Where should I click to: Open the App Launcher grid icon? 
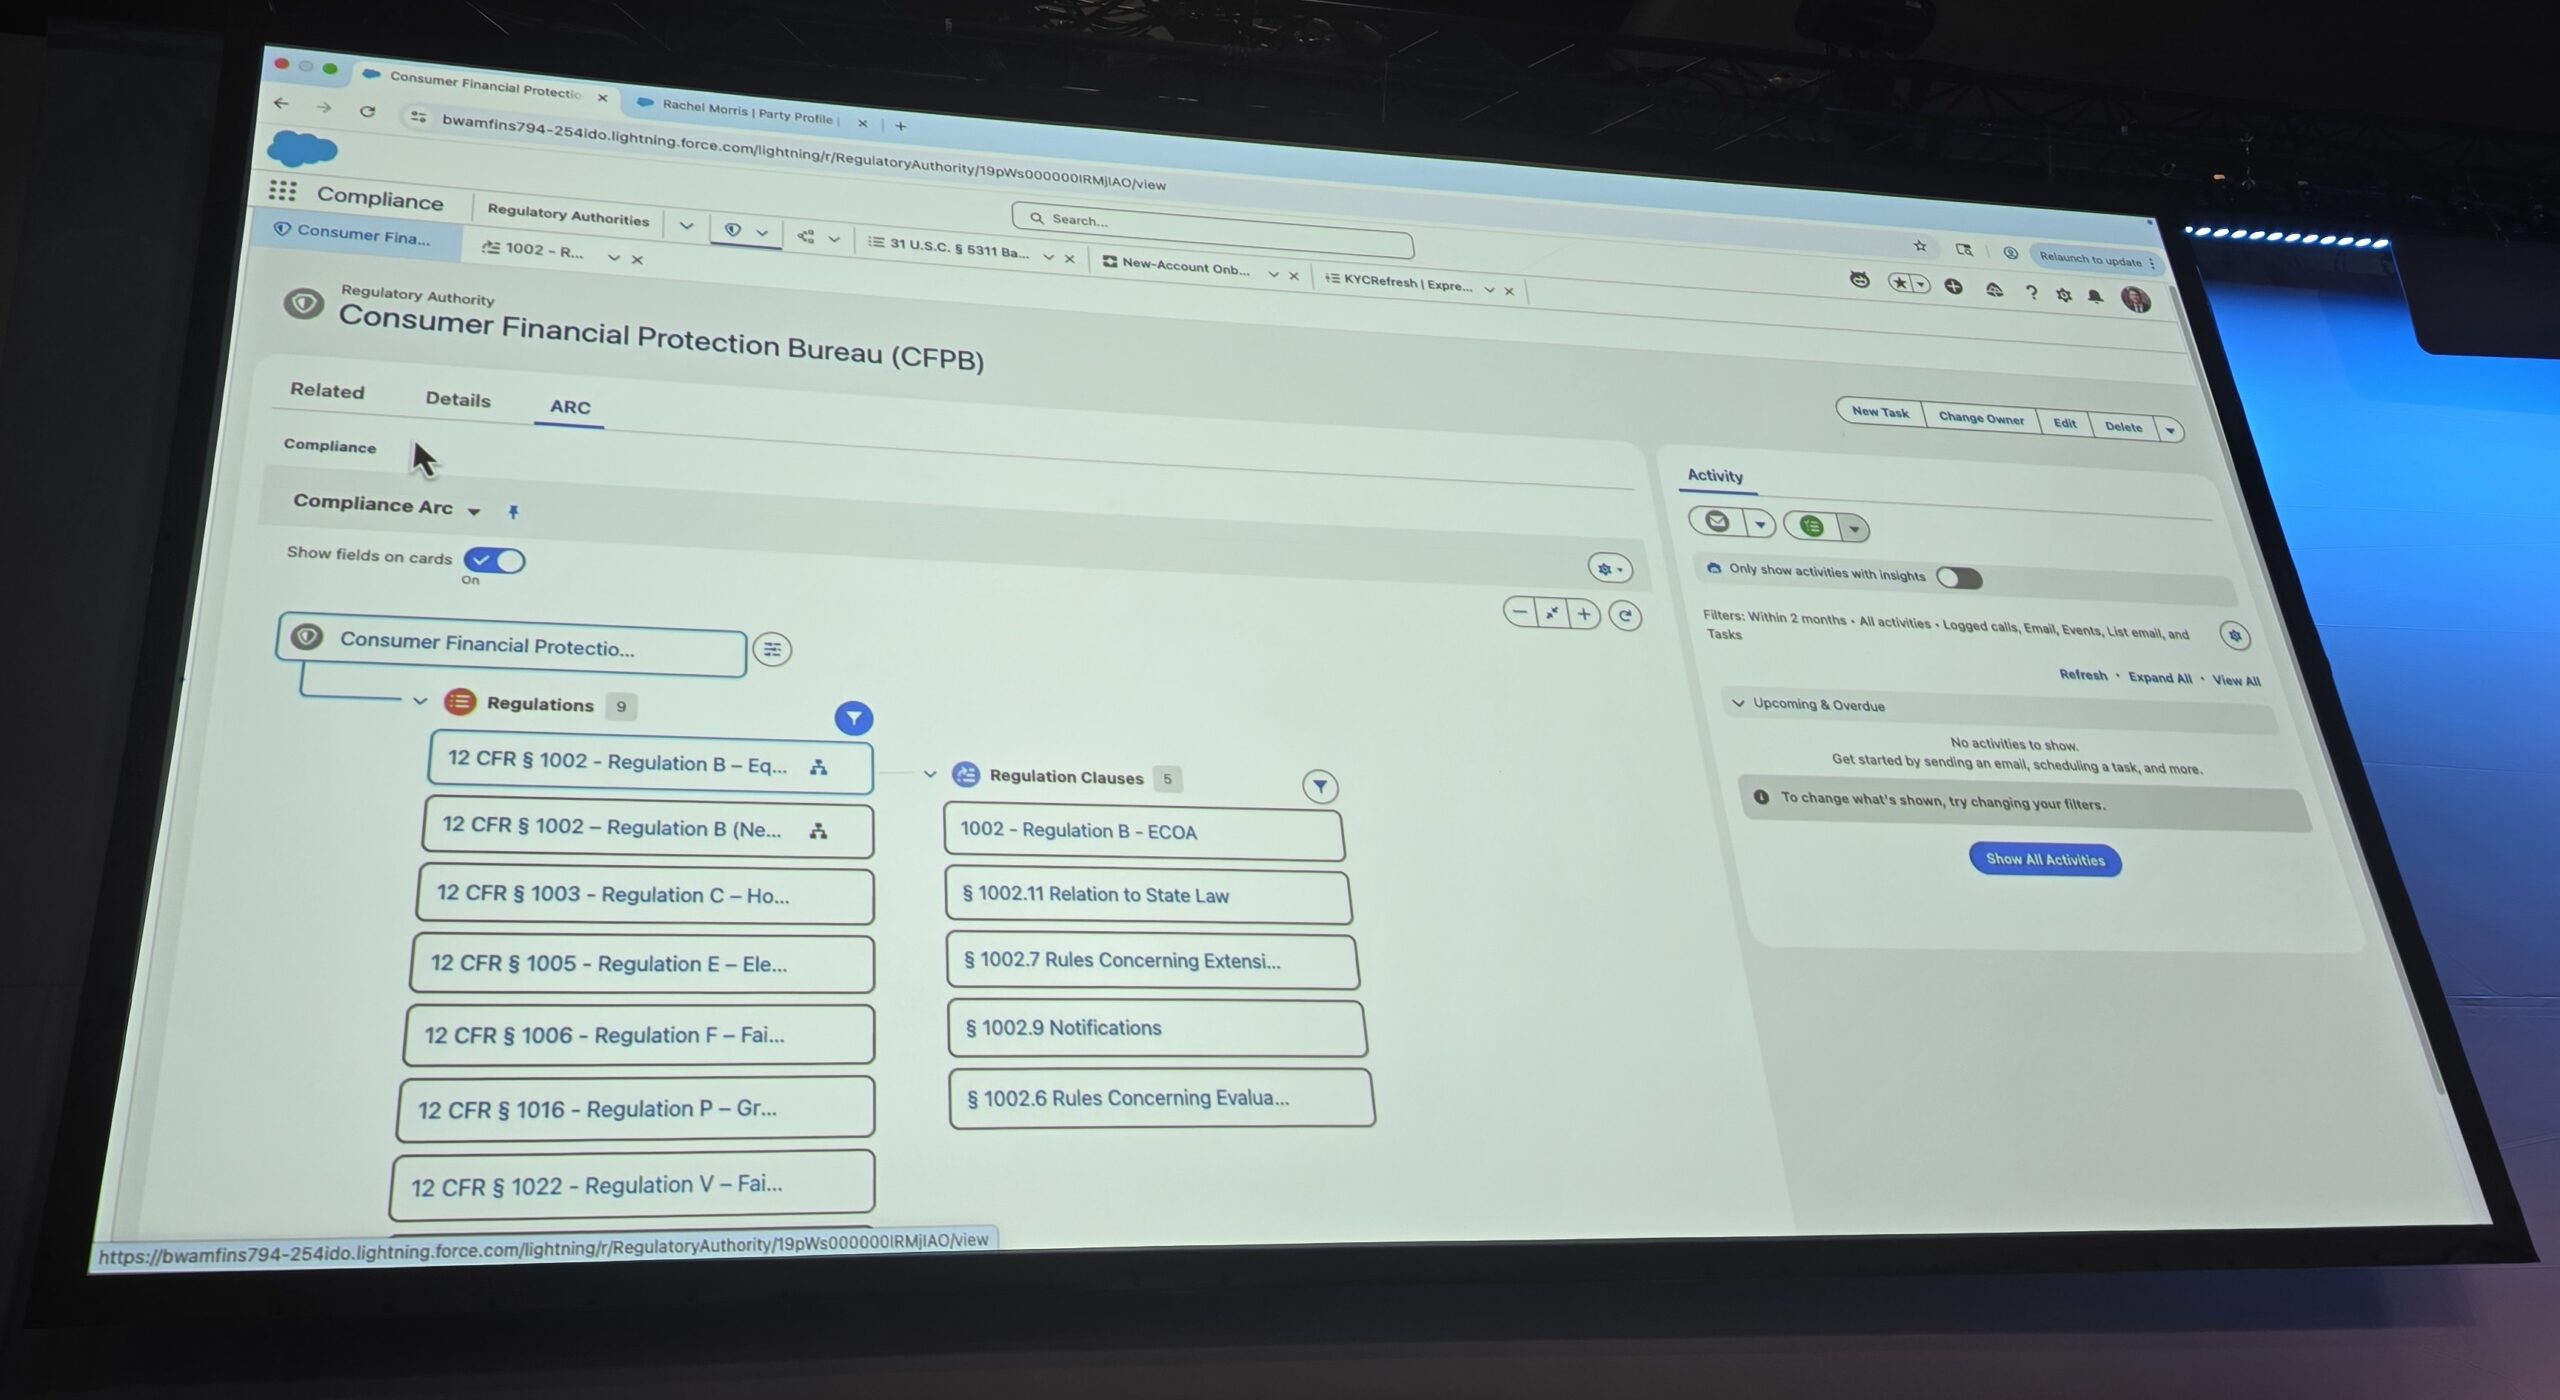click(x=282, y=190)
